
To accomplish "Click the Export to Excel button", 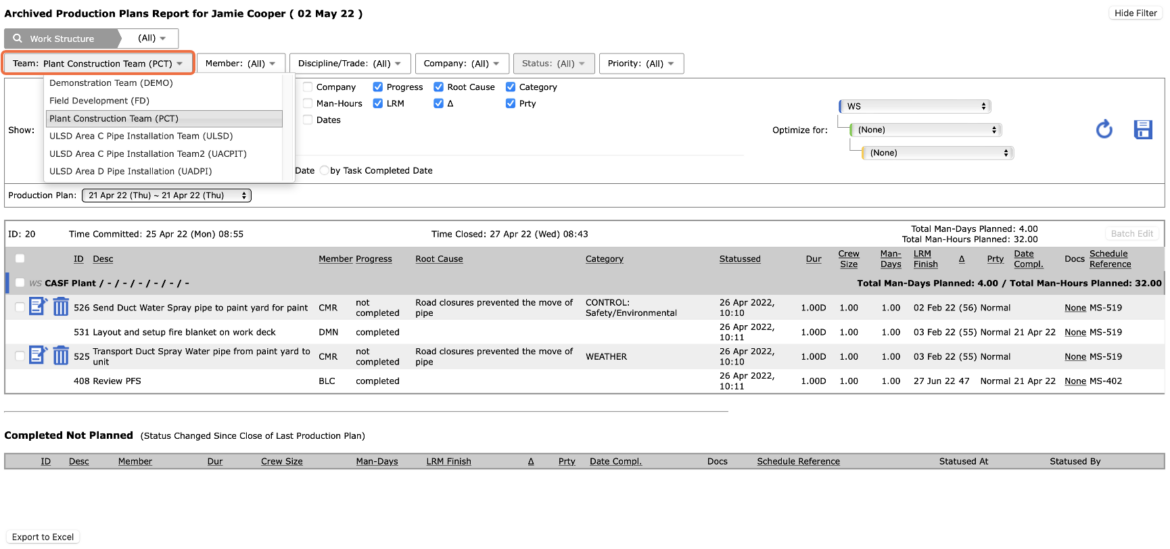I will click(x=43, y=537).
